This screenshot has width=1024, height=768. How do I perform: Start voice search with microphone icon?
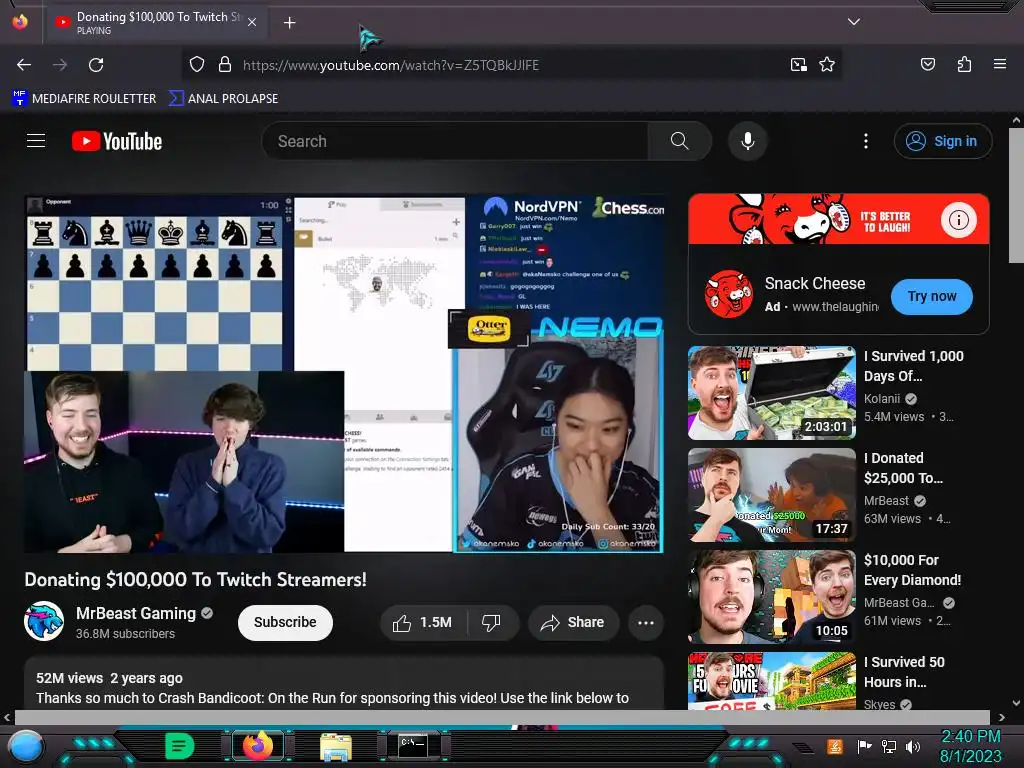pyautogui.click(x=748, y=141)
